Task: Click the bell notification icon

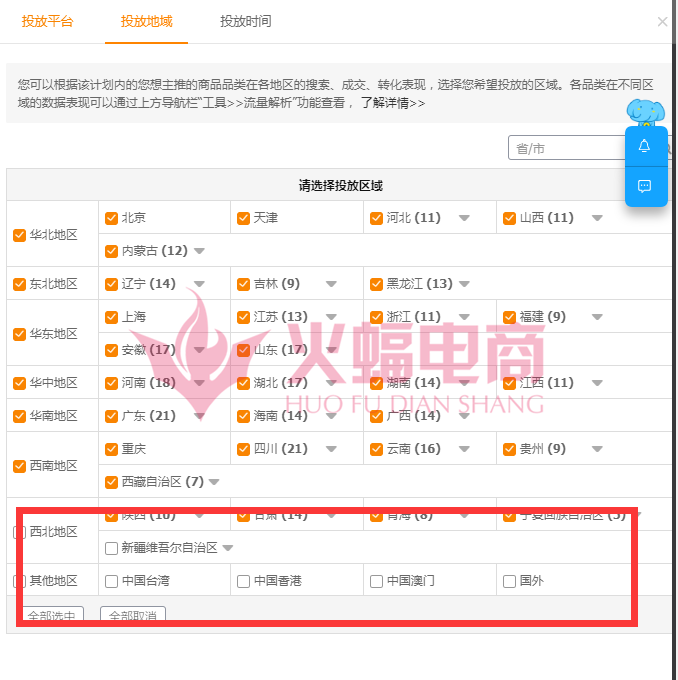Action: [x=644, y=146]
